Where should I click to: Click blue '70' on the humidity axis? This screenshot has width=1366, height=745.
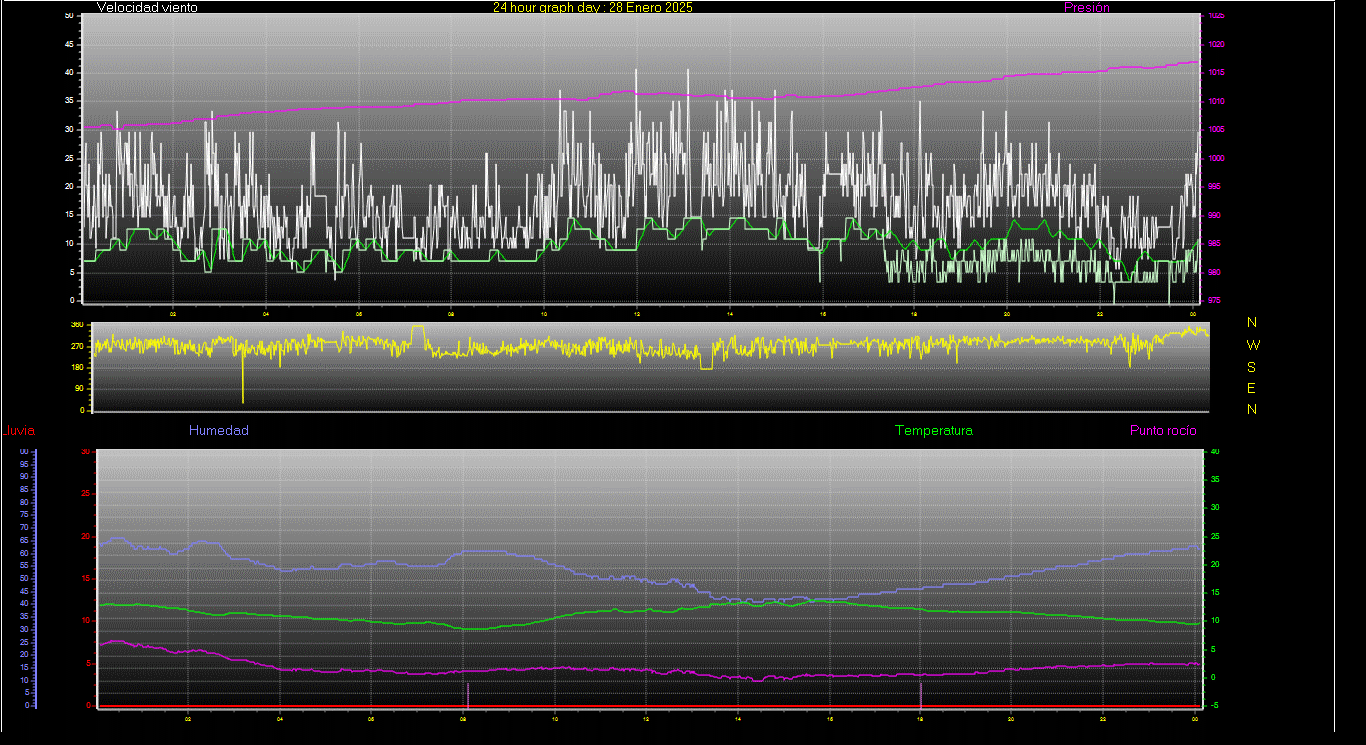tap(24, 527)
